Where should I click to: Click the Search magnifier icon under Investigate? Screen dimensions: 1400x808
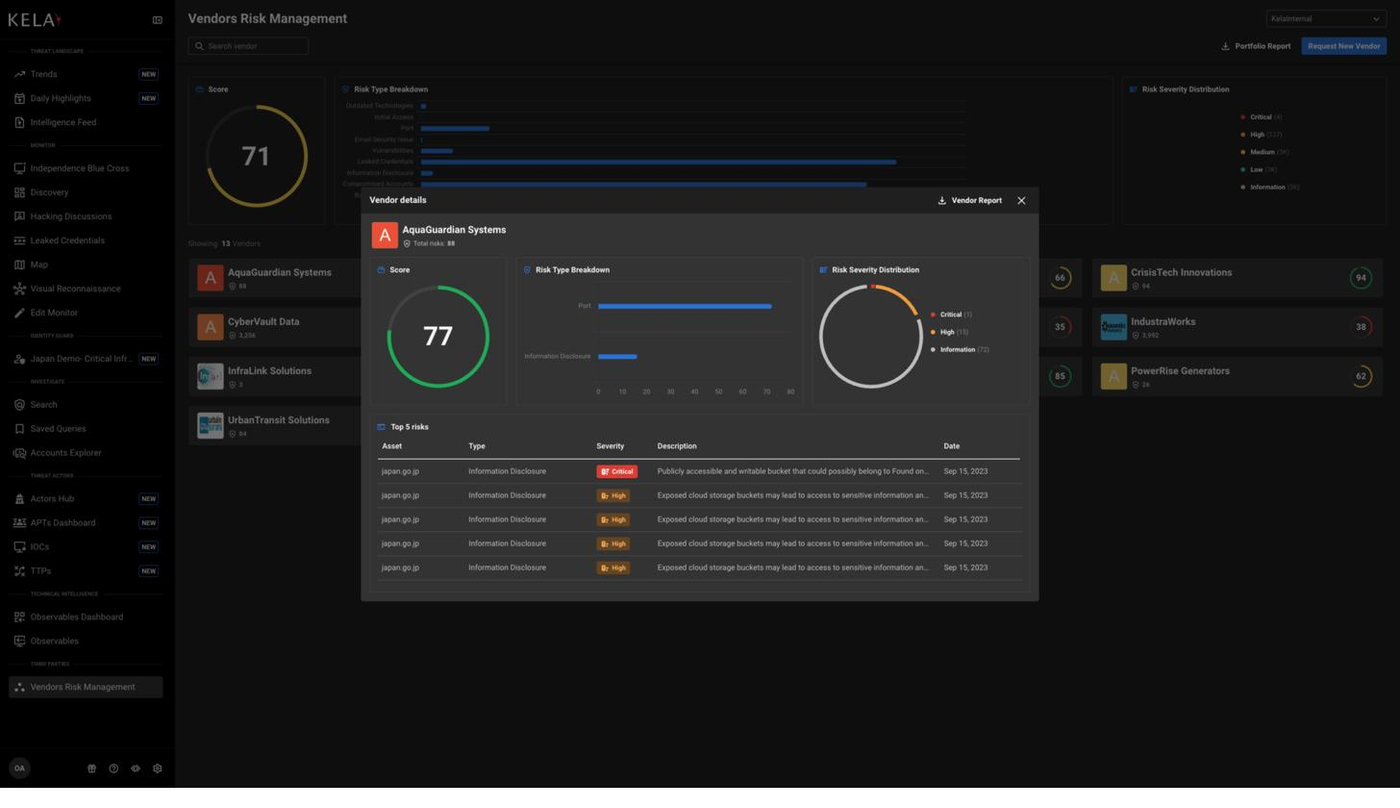pyautogui.click(x=19, y=404)
